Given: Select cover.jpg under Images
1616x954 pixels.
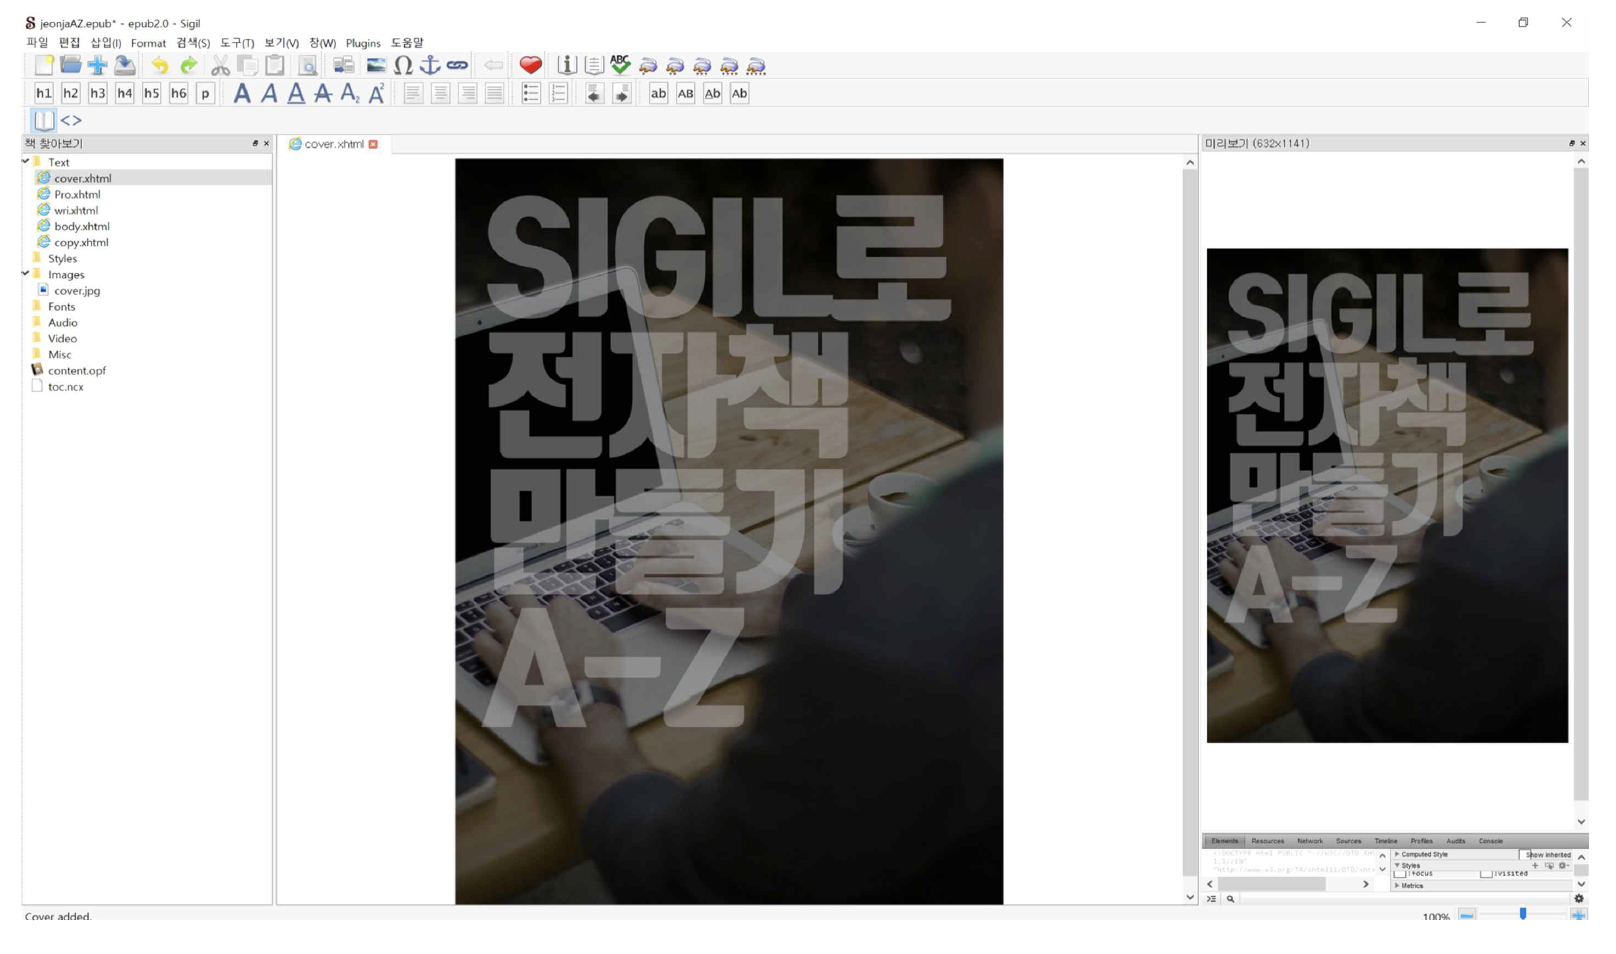Looking at the screenshot, I should pos(77,290).
